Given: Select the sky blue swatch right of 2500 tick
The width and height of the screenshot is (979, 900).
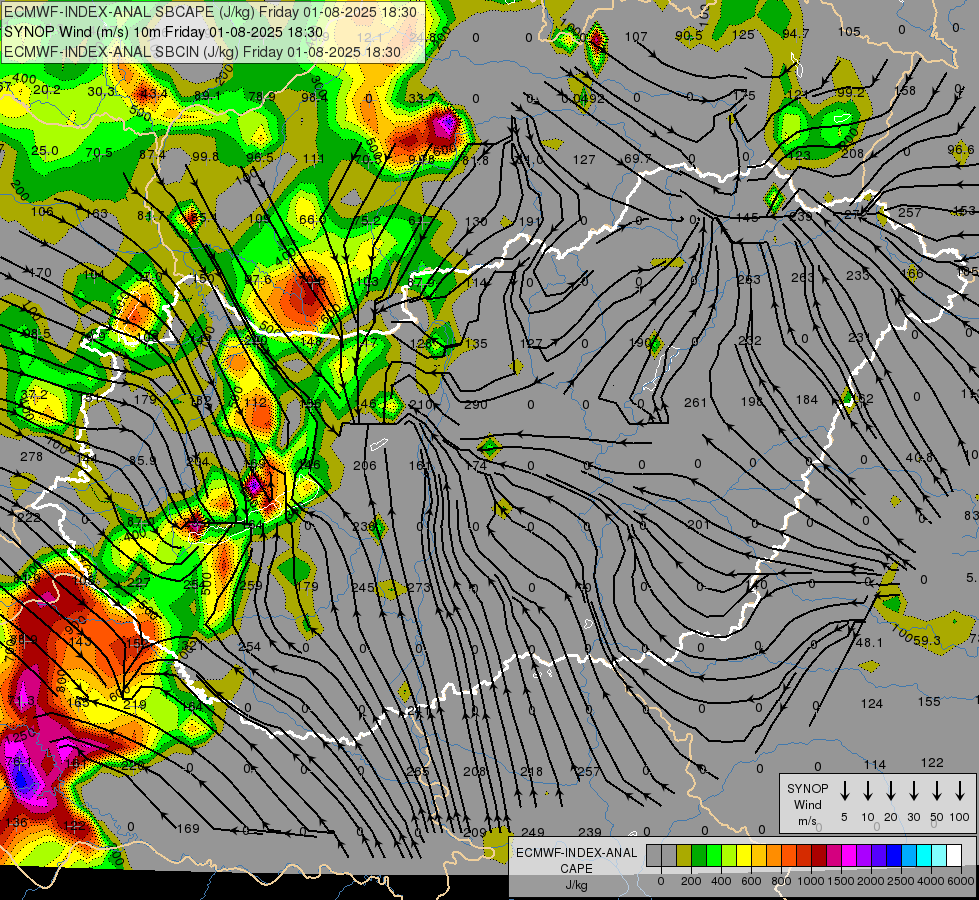Looking at the screenshot, I should [x=908, y=855].
